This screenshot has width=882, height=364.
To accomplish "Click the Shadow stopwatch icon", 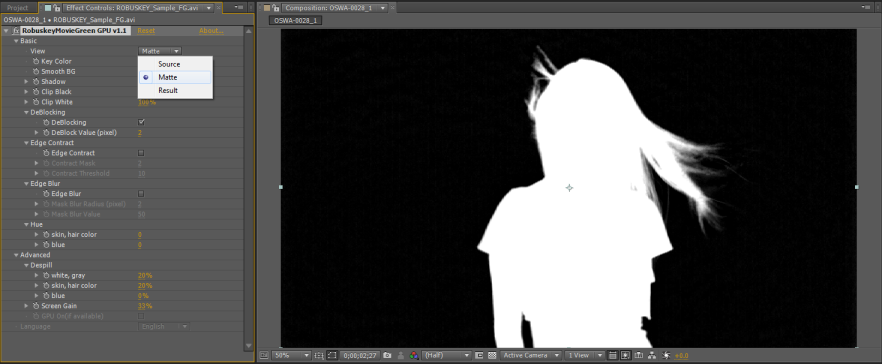I will coord(35,82).
